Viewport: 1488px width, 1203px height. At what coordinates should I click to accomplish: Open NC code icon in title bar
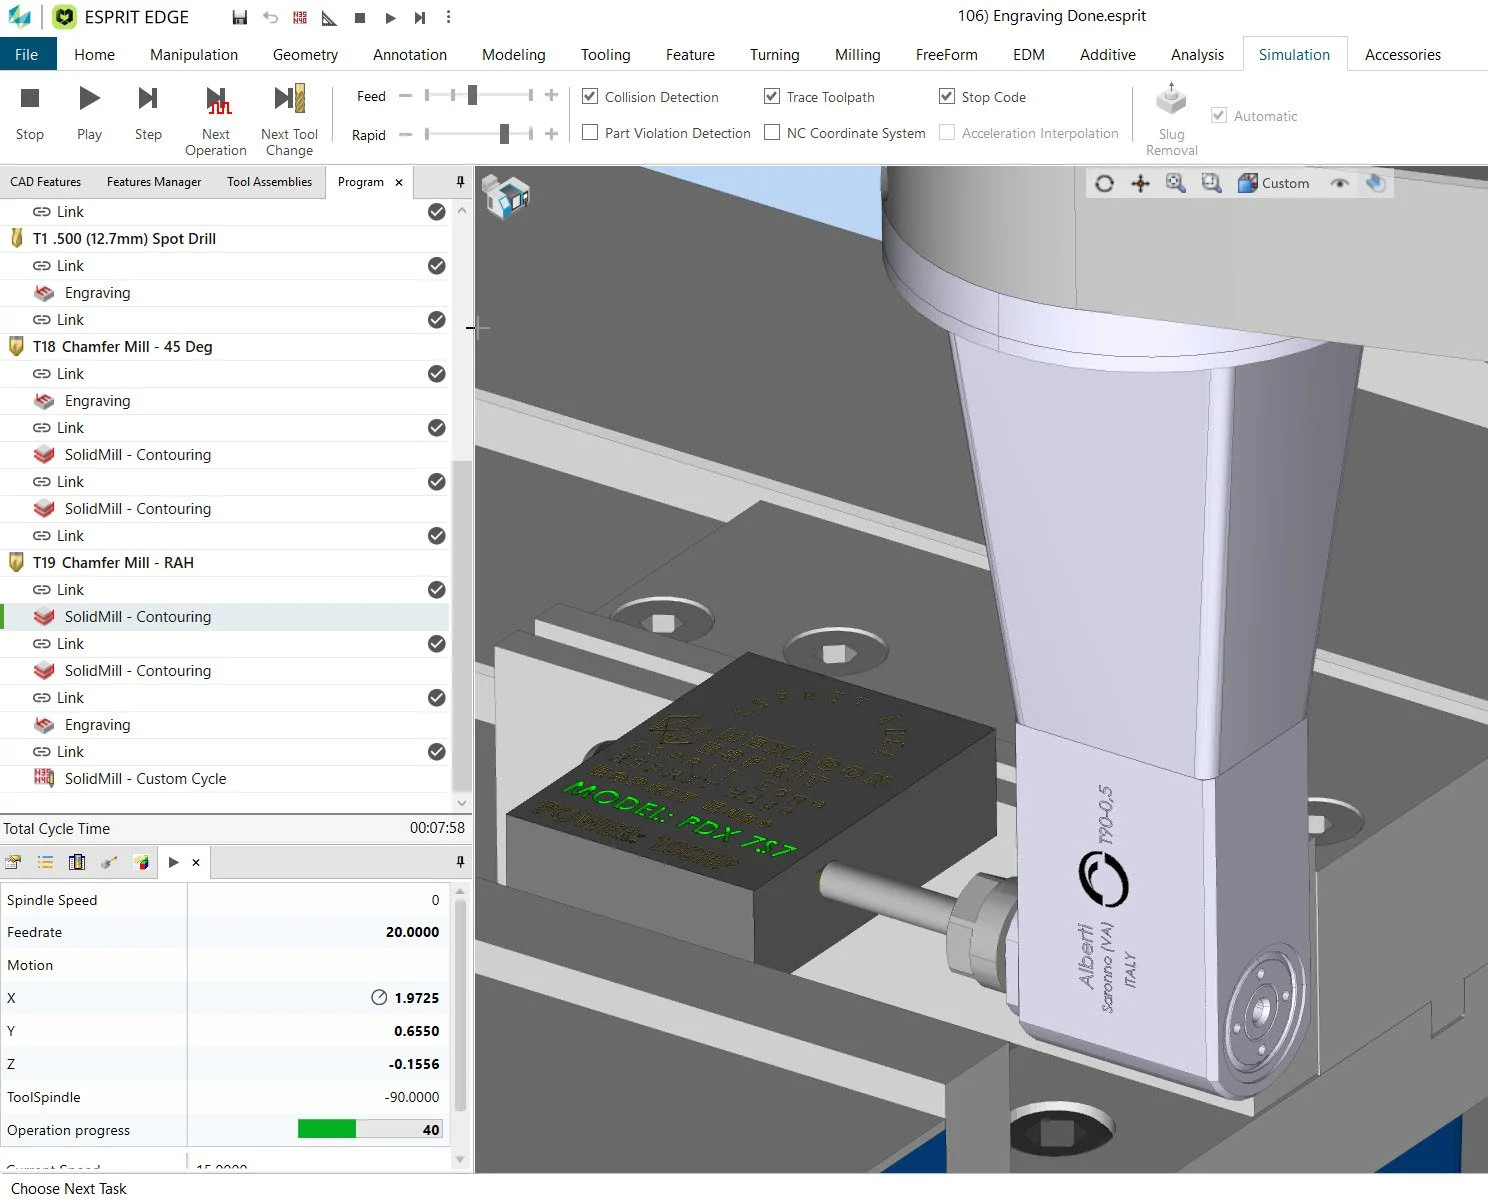pyautogui.click(x=300, y=17)
